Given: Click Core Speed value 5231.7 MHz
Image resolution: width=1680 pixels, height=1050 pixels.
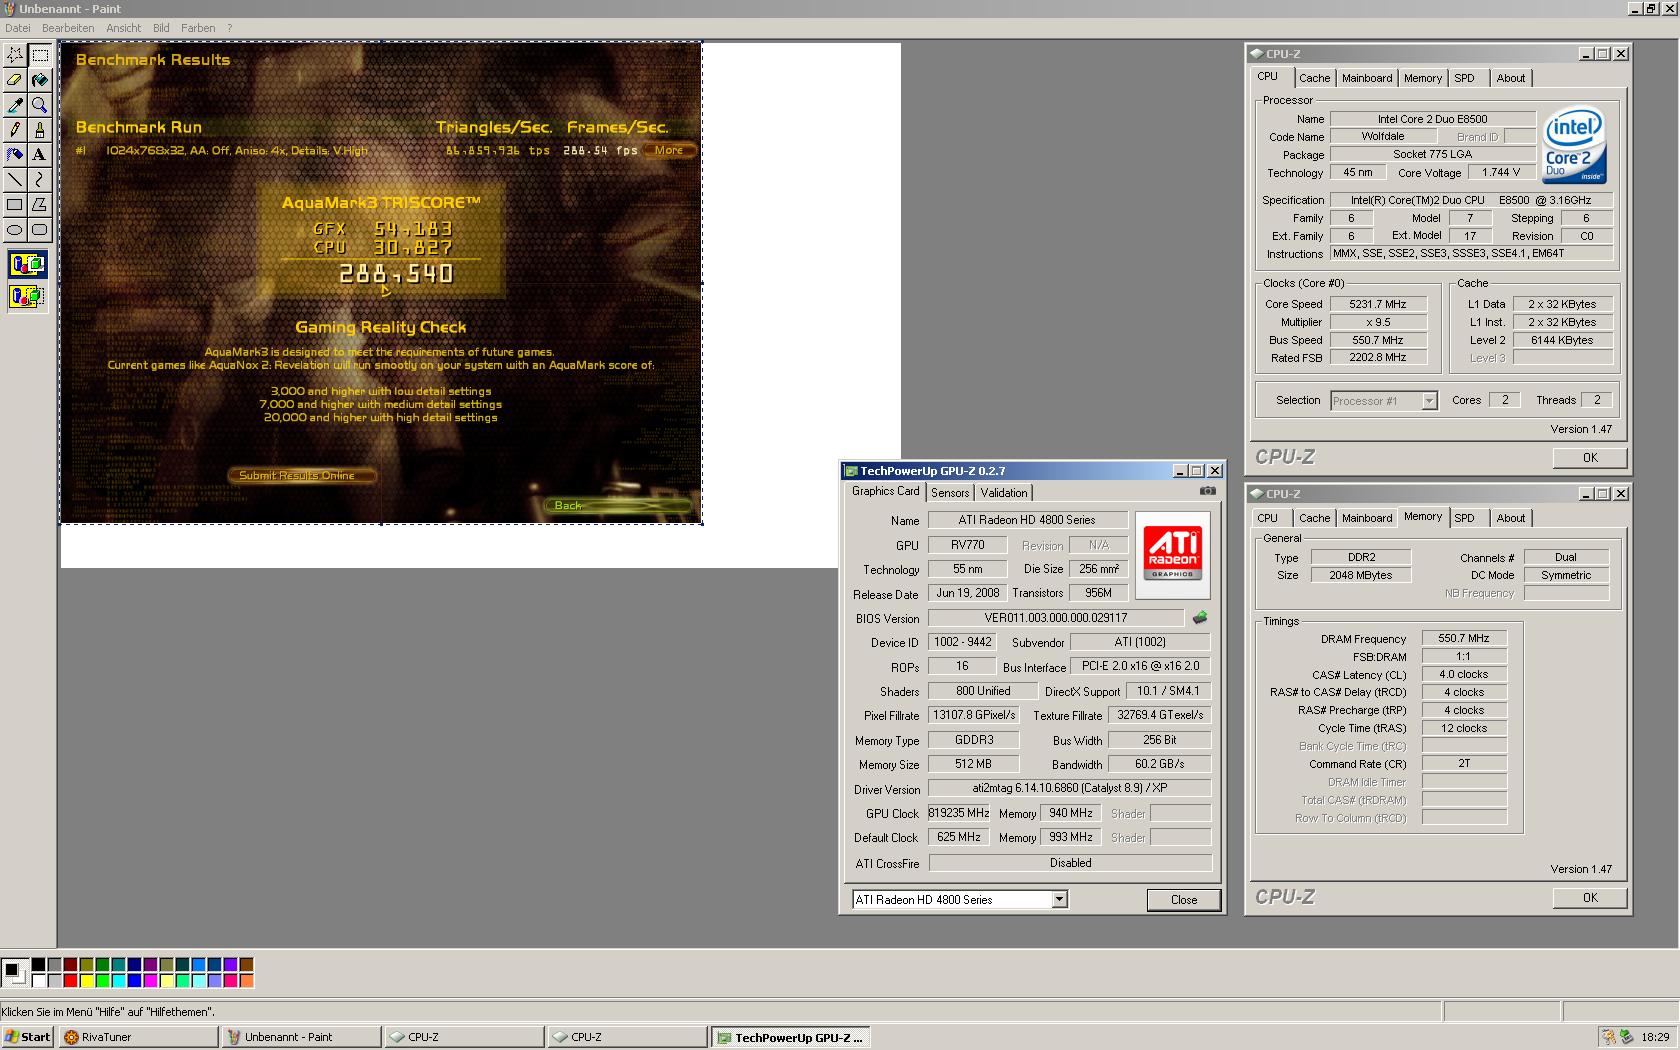Looking at the screenshot, I should coord(1377,304).
